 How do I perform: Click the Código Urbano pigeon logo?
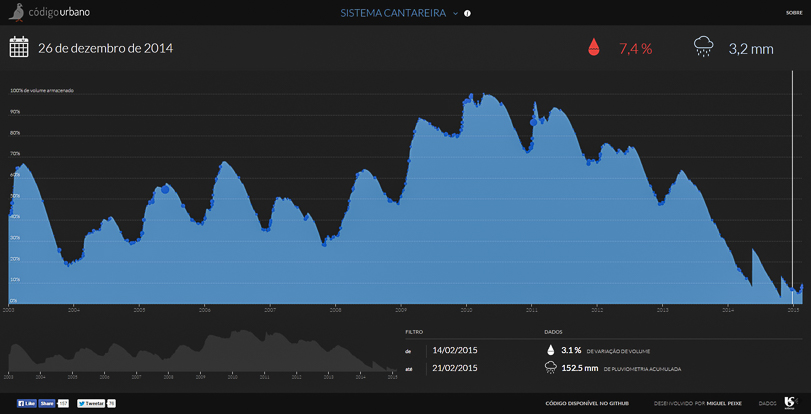pyautogui.click(x=16, y=13)
